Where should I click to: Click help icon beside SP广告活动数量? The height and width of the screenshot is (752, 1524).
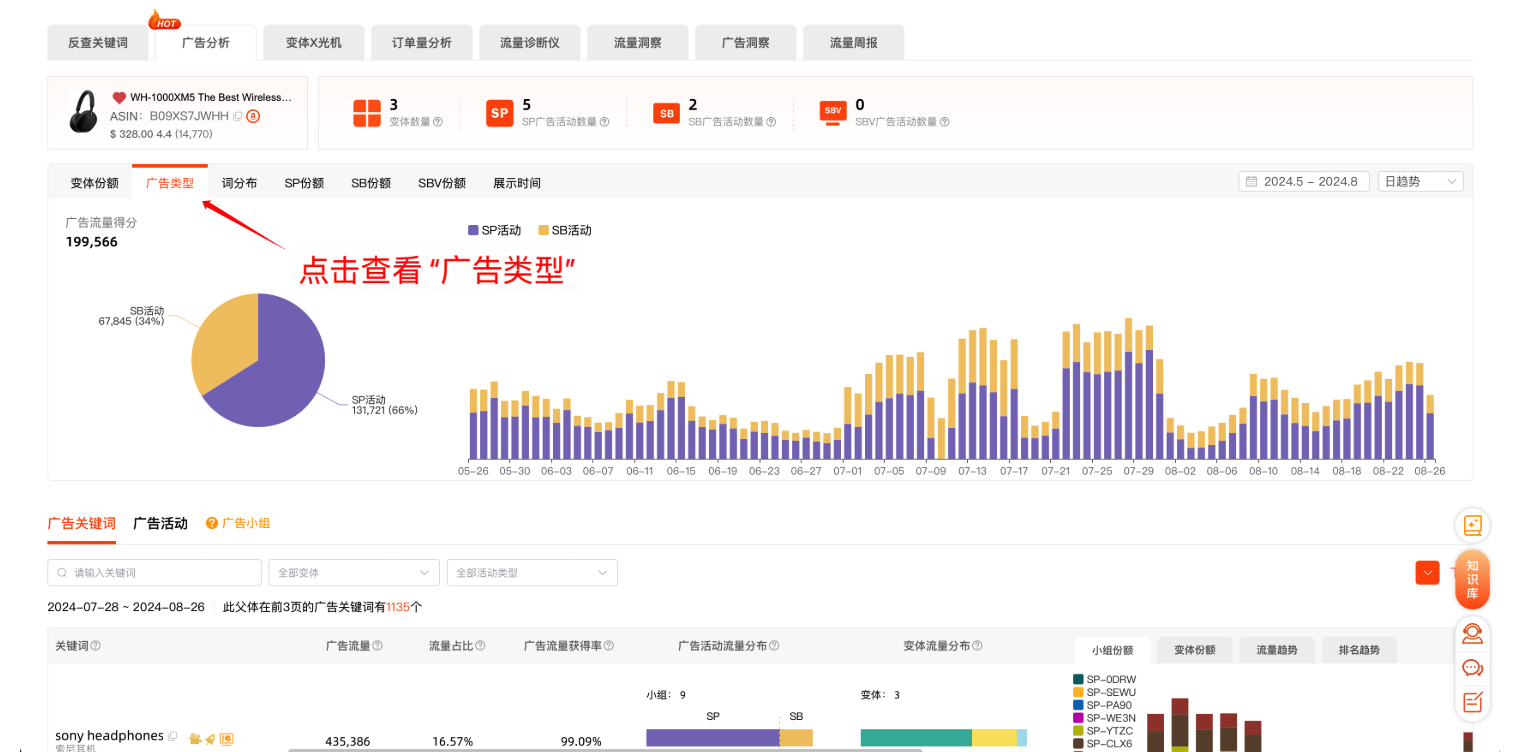(x=604, y=122)
